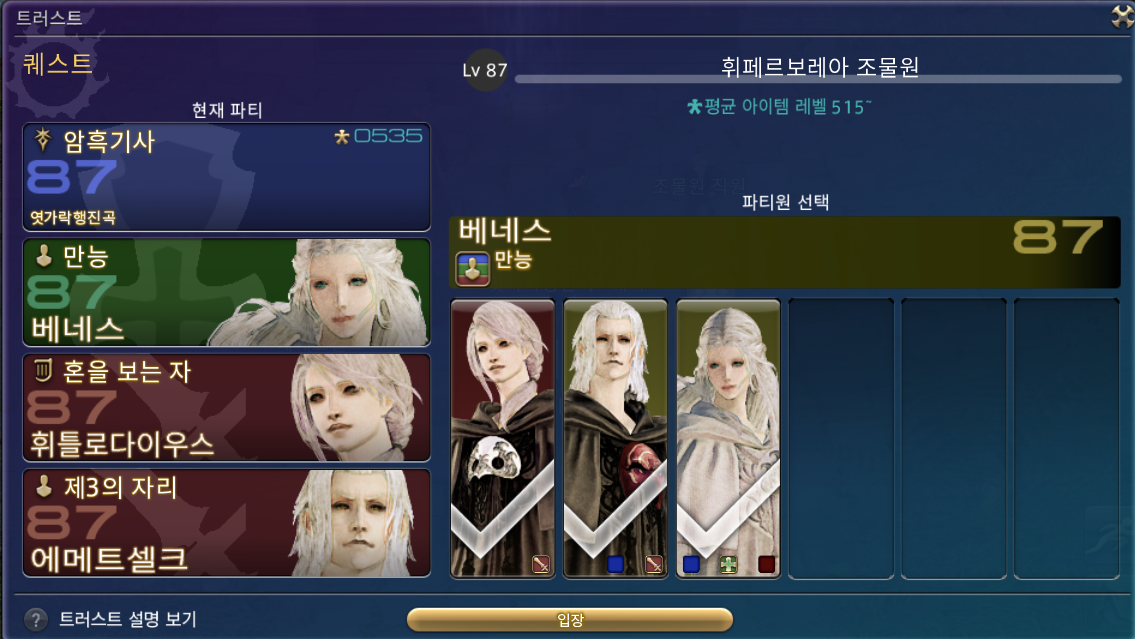
Task: Click the blue tank role swatch on Venat's card
Action: tap(691, 564)
